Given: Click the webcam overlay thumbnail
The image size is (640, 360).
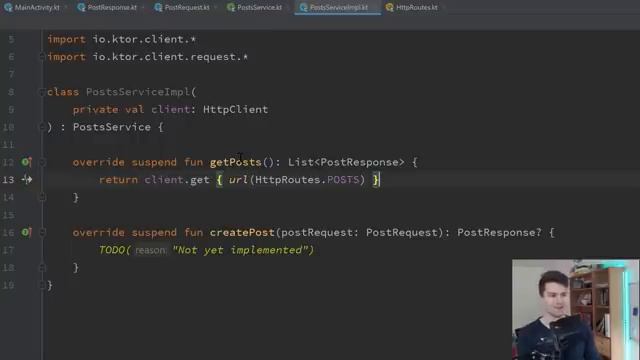Looking at the screenshot, I should [x=576, y=309].
